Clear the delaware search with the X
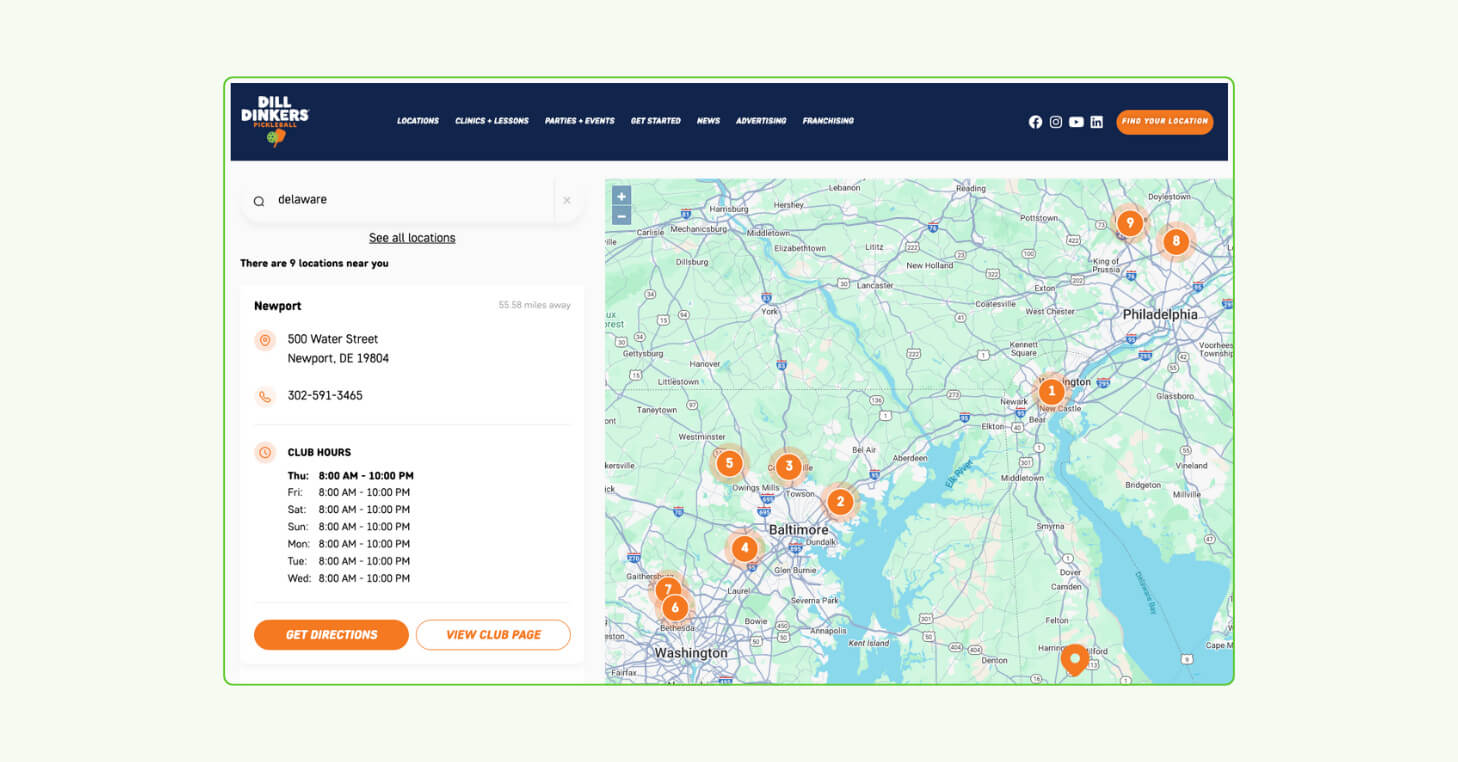The height and width of the screenshot is (762, 1458). 567,200
